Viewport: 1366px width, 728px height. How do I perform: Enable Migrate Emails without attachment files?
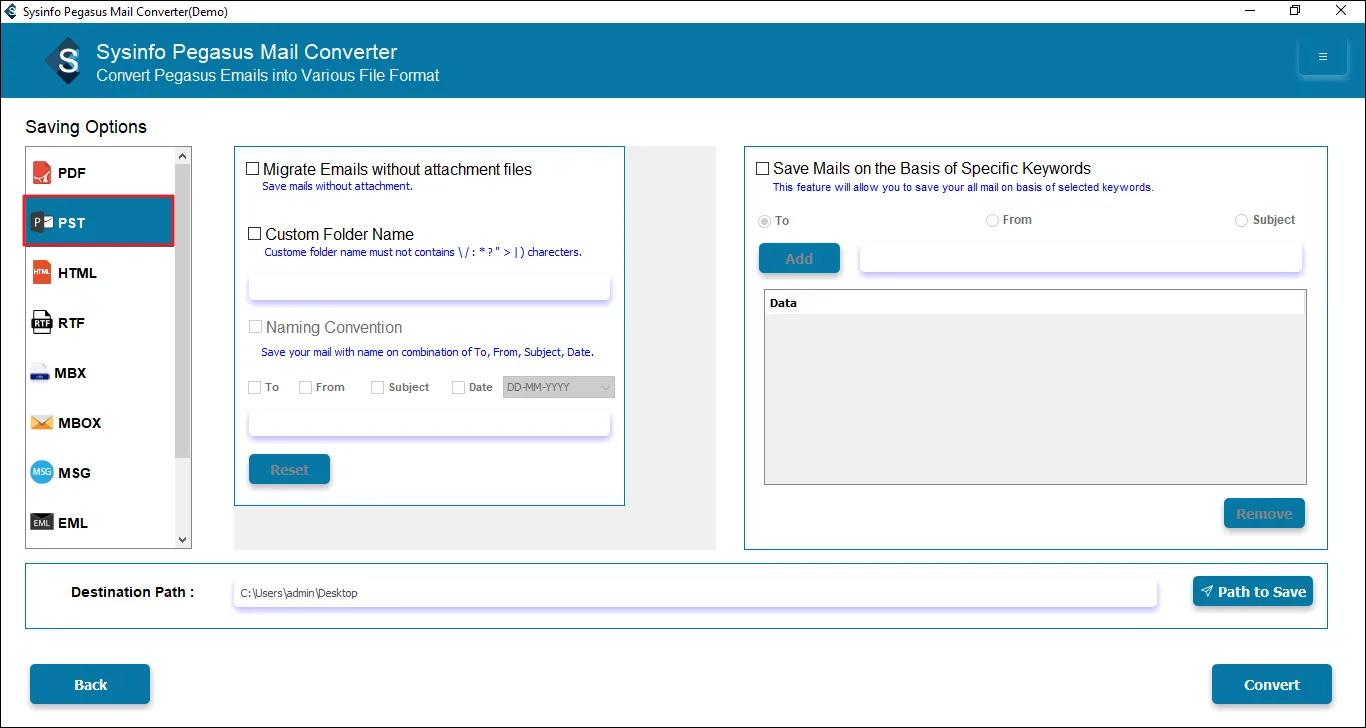pyautogui.click(x=253, y=169)
